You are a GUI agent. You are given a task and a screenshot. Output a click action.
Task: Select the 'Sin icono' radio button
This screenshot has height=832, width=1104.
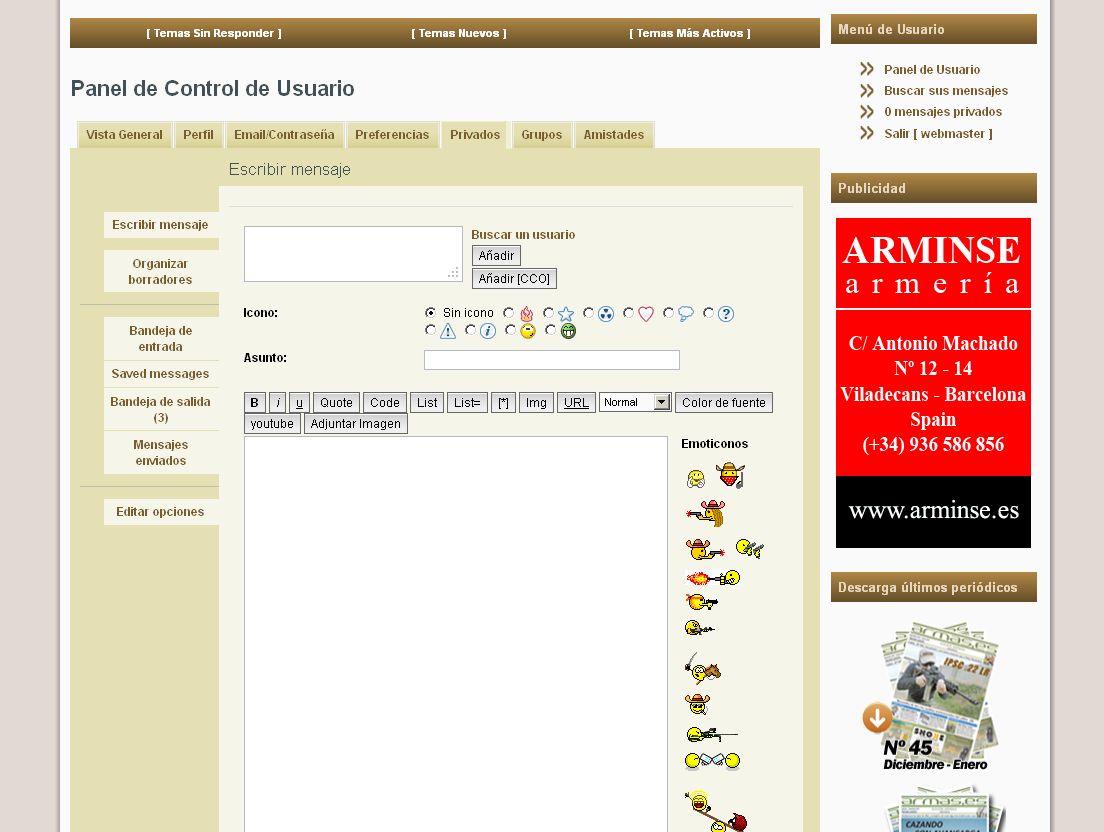coord(430,313)
